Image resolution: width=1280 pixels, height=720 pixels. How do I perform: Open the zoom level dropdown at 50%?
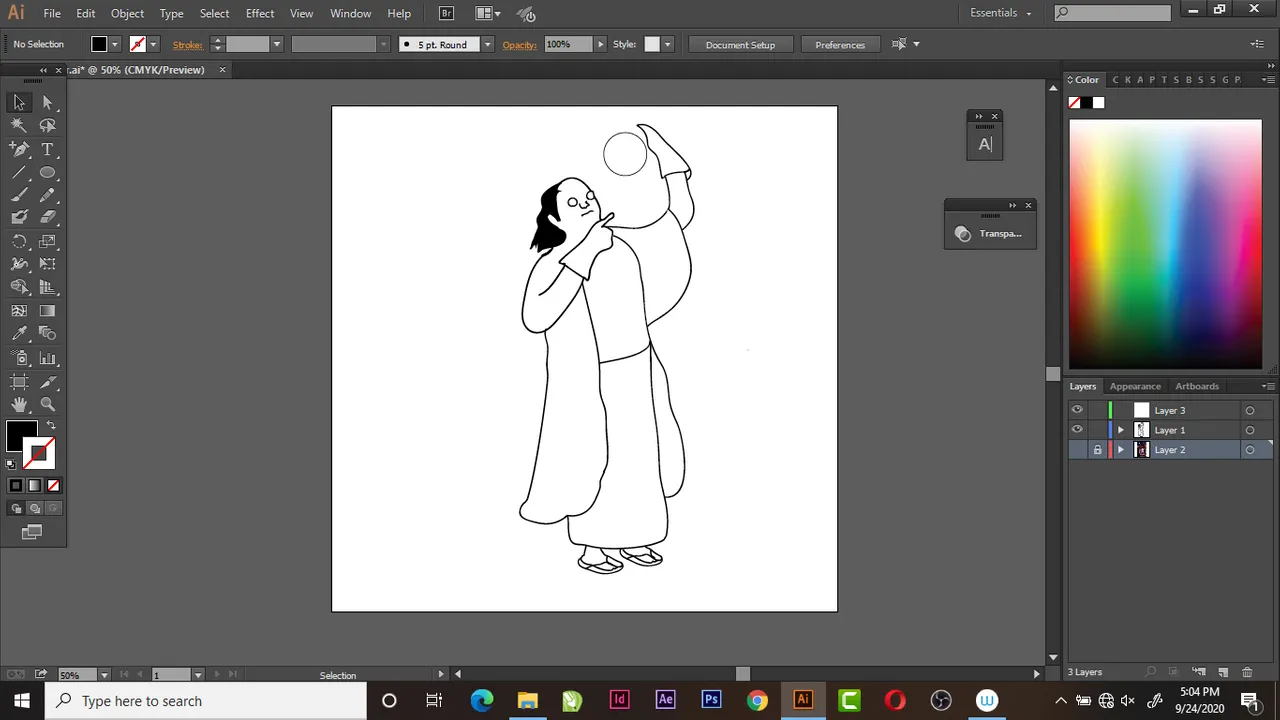[103, 675]
